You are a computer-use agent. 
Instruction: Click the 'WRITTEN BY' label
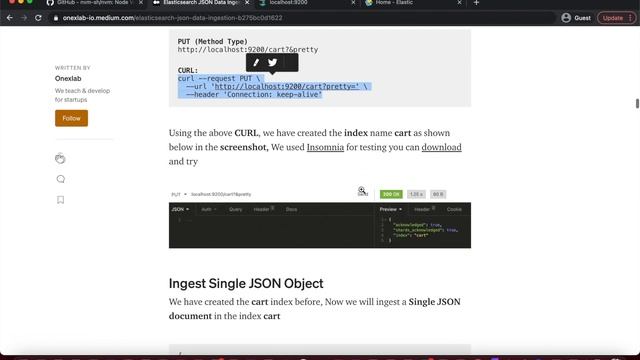click(x=73, y=68)
